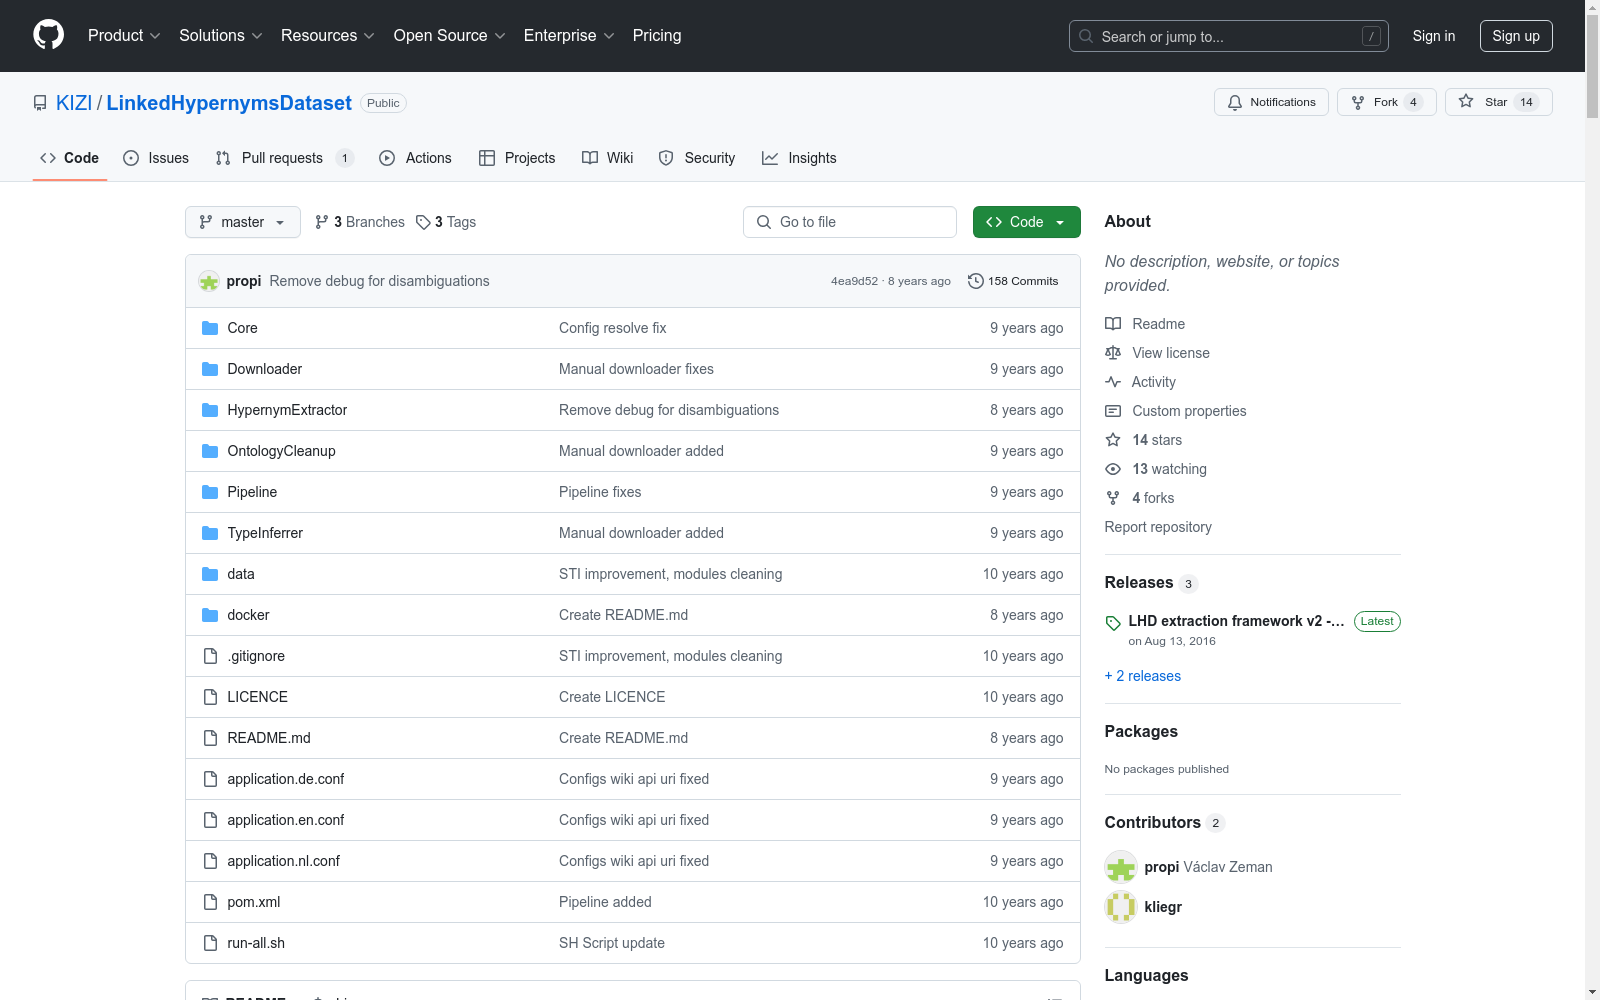Click the LICENCE file icon
This screenshot has width=1600, height=1000.
pyautogui.click(x=210, y=697)
